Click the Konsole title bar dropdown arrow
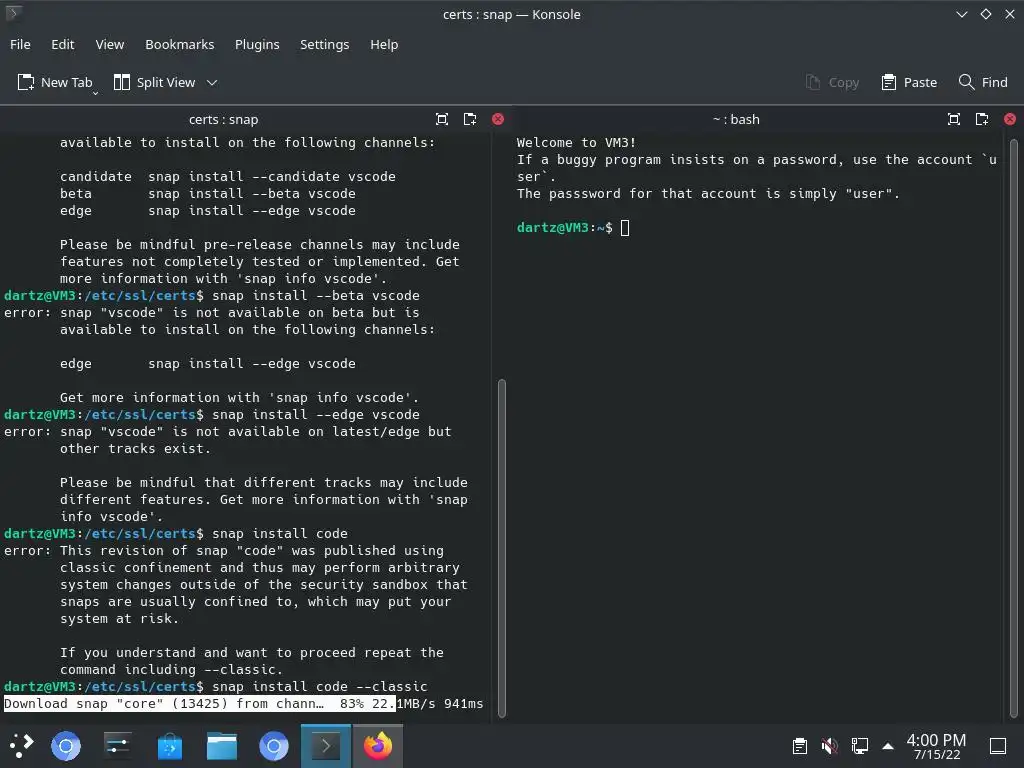 click(961, 14)
